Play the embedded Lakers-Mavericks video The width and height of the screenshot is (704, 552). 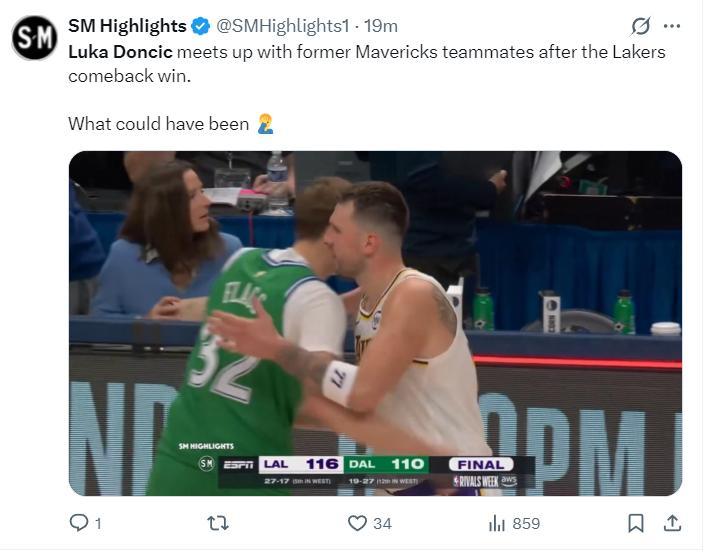point(375,323)
